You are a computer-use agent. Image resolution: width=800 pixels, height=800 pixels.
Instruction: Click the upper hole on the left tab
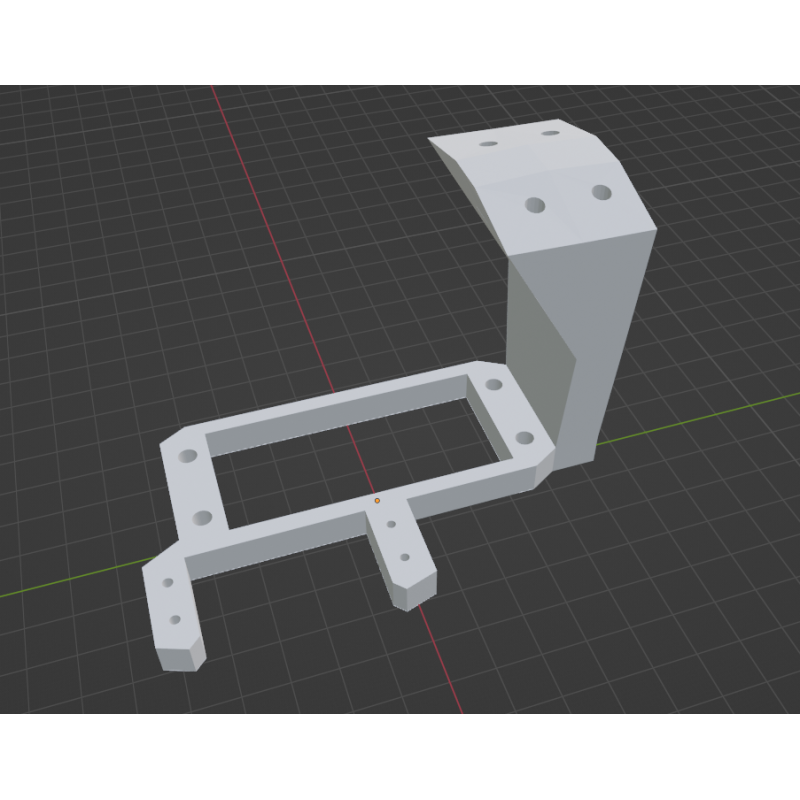(x=168, y=582)
